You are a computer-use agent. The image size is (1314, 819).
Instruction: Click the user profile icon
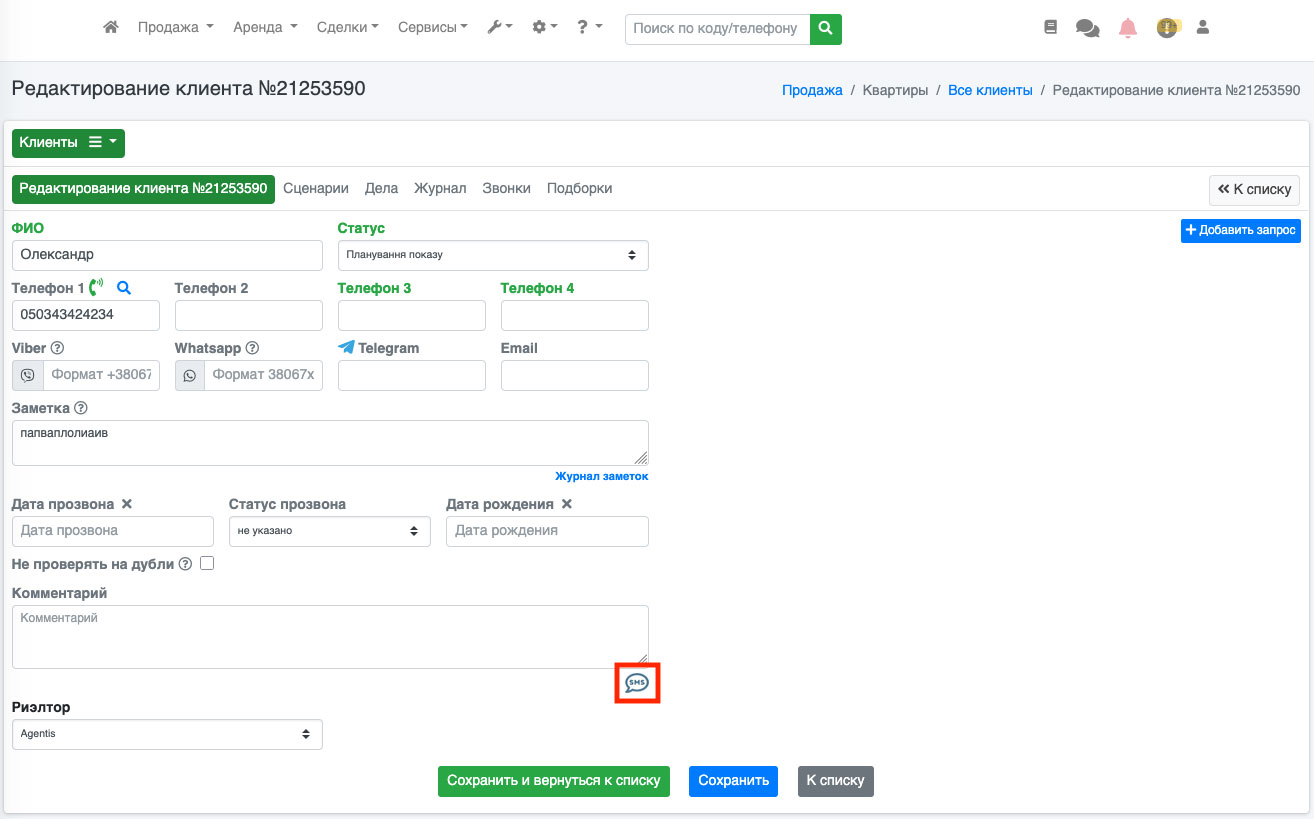(1203, 28)
